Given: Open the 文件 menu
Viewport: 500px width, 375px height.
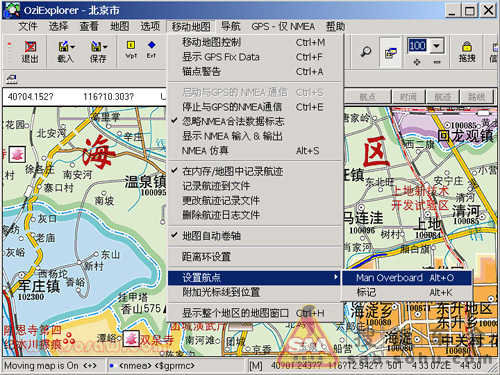Looking at the screenshot, I should pos(28,26).
